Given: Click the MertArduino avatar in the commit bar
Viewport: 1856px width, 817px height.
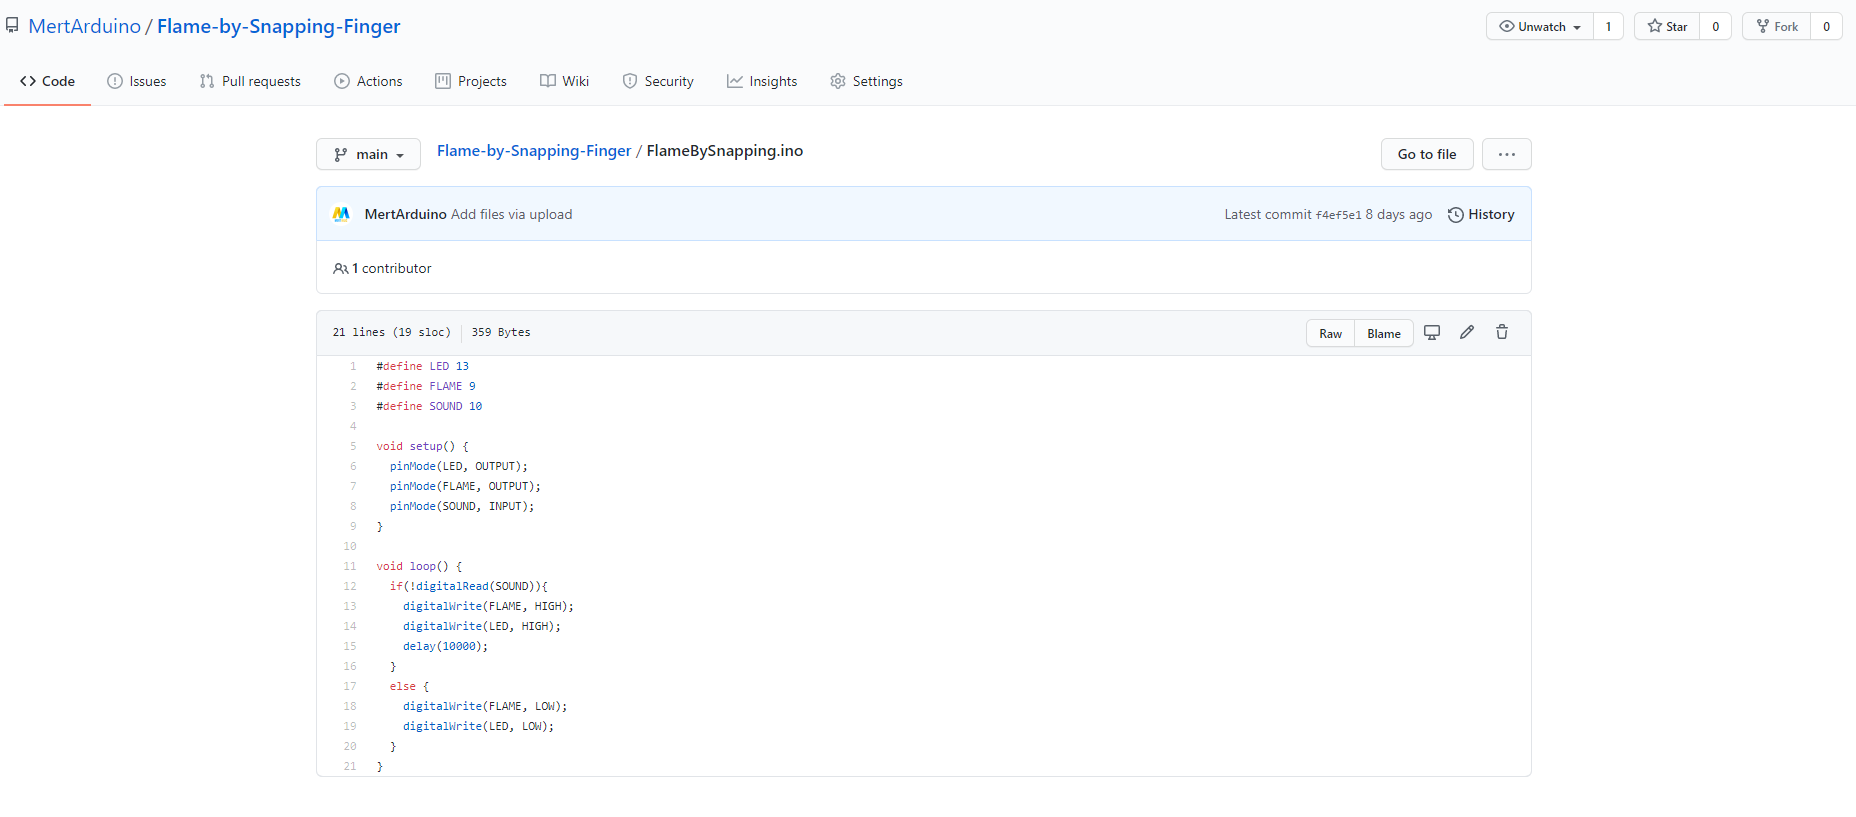Looking at the screenshot, I should click(x=341, y=214).
